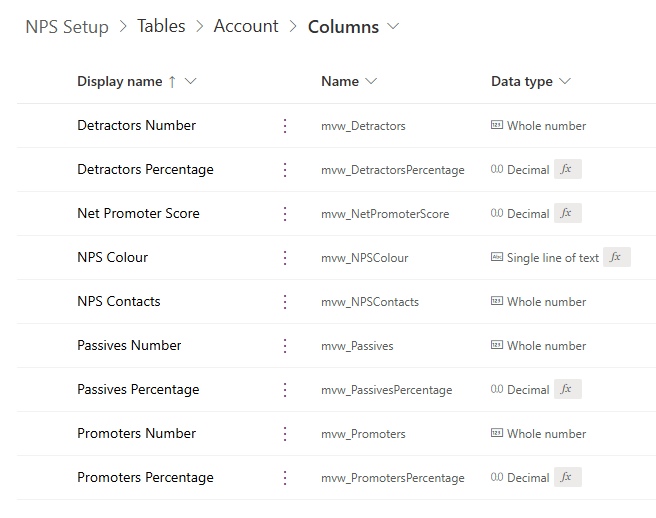Open the NPS Contacts column
Screen dimensions: 656x518
coord(118,302)
